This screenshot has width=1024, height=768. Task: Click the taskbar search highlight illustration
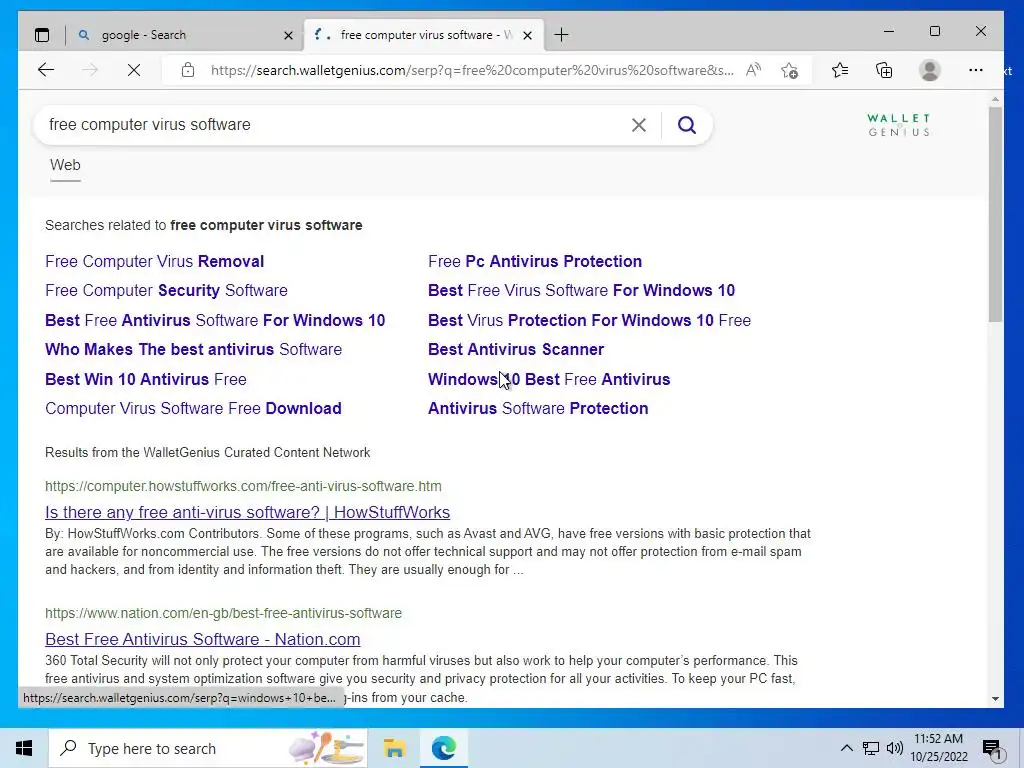(x=327, y=748)
